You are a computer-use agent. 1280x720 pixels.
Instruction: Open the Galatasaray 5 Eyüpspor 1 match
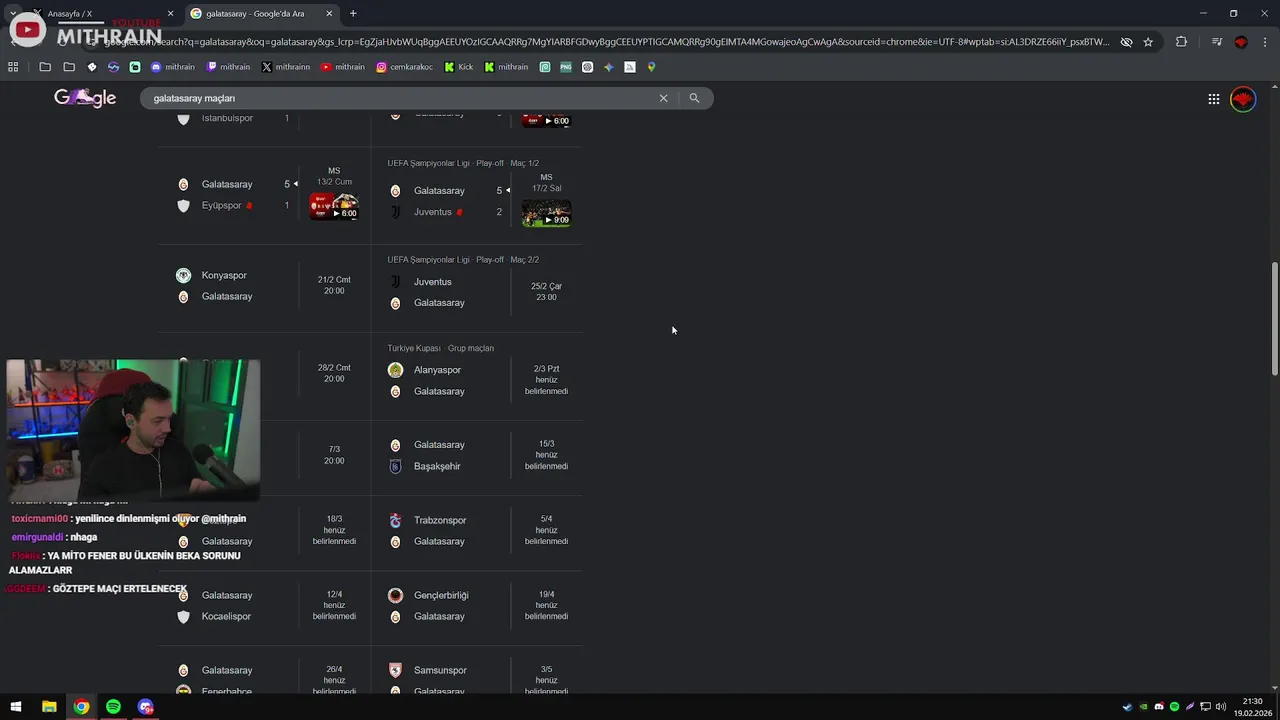265,195
